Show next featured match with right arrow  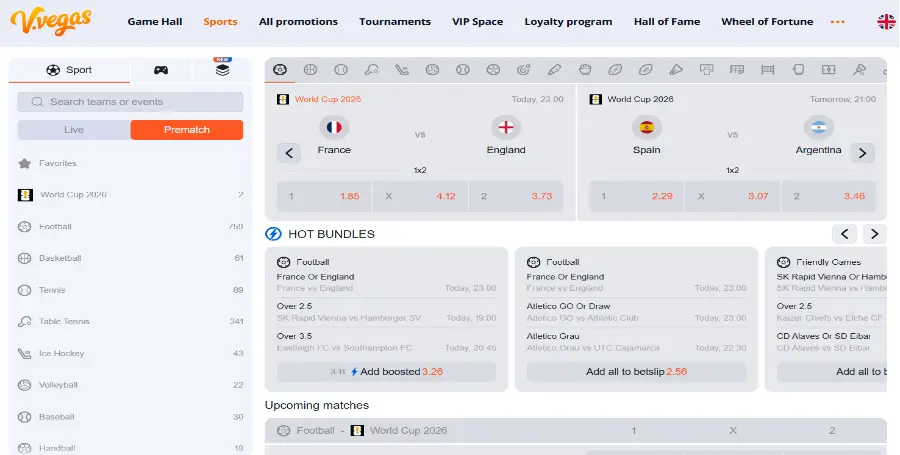click(x=862, y=153)
